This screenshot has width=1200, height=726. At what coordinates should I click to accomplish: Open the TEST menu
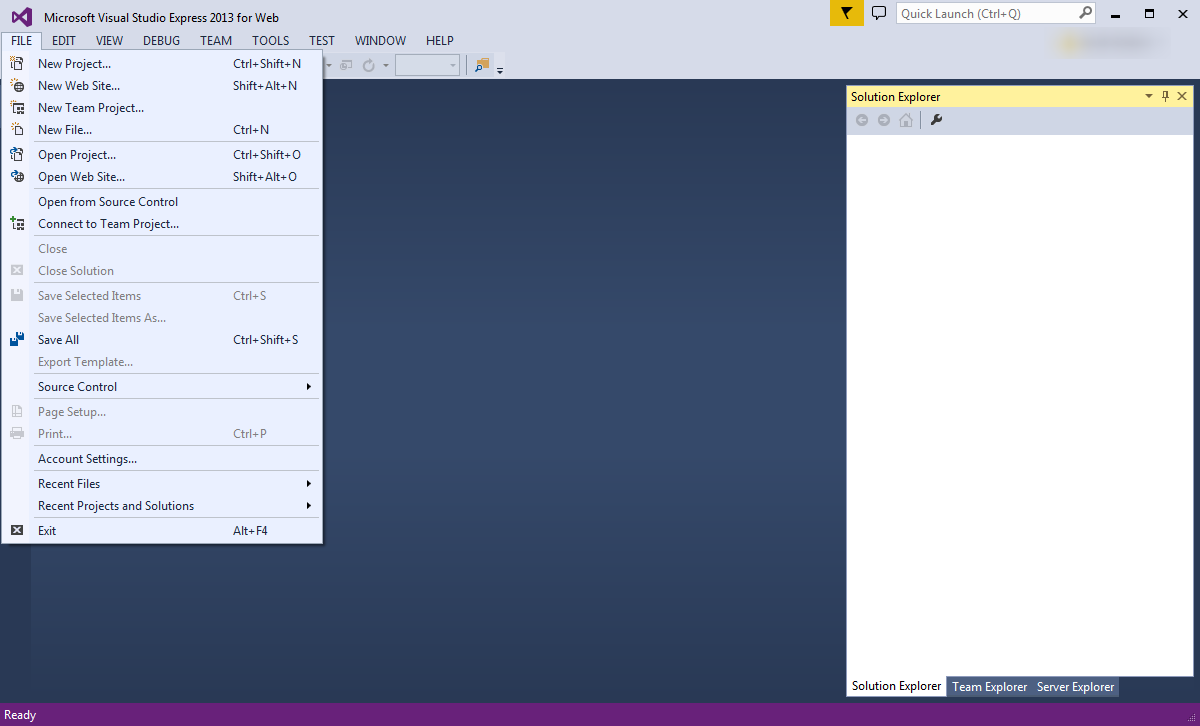pyautogui.click(x=322, y=41)
